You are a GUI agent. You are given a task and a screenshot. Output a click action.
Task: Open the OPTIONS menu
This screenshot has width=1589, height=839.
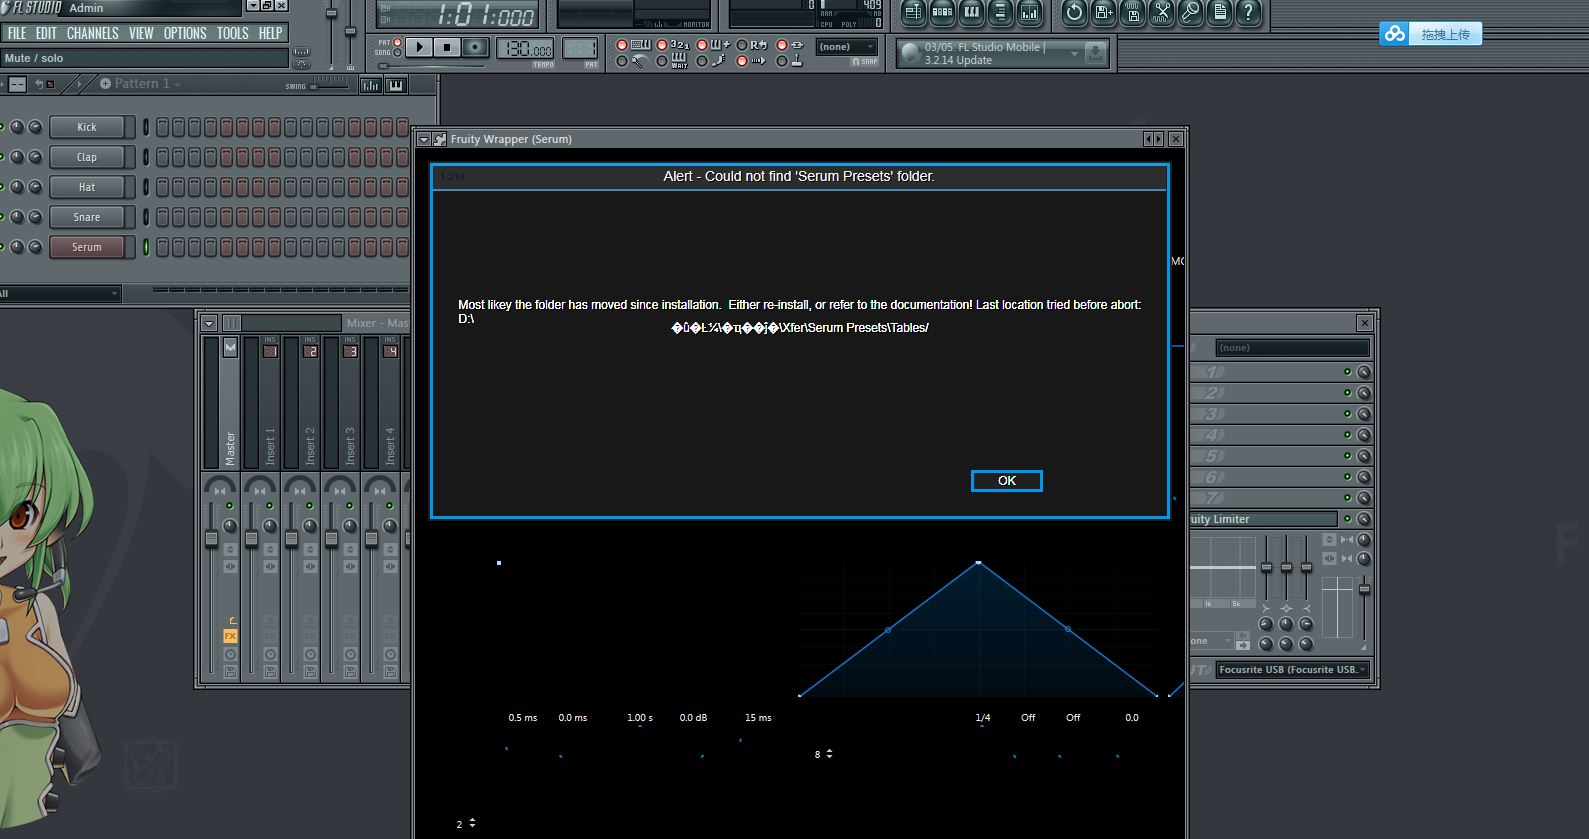[185, 33]
